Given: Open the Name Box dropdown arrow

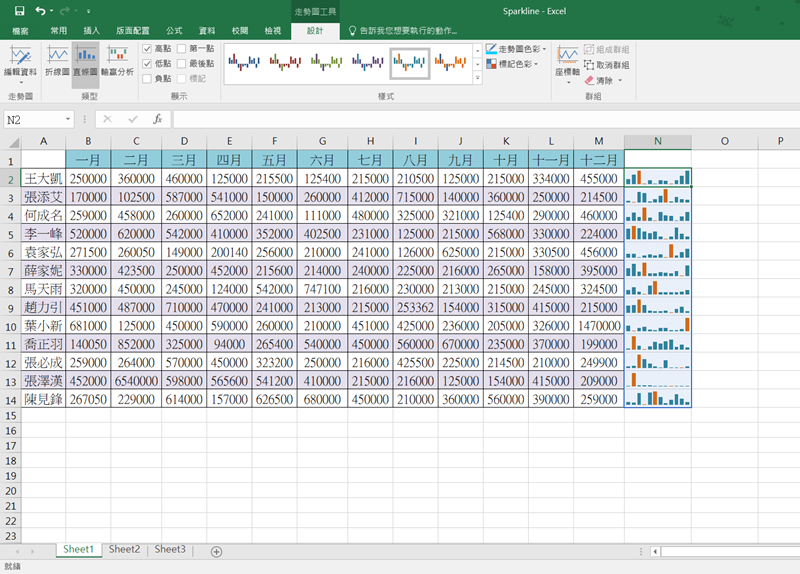Looking at the screenshot, I should (68, 119).
